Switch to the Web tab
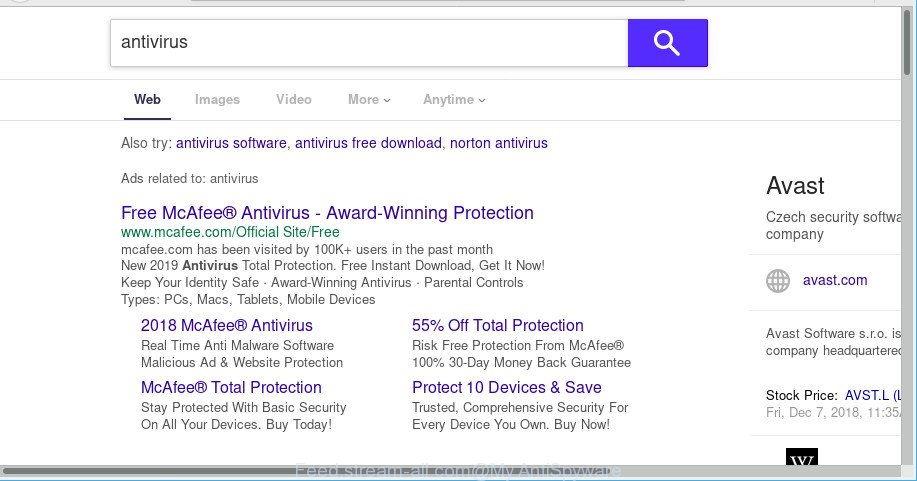 click(x=147, y=99)
